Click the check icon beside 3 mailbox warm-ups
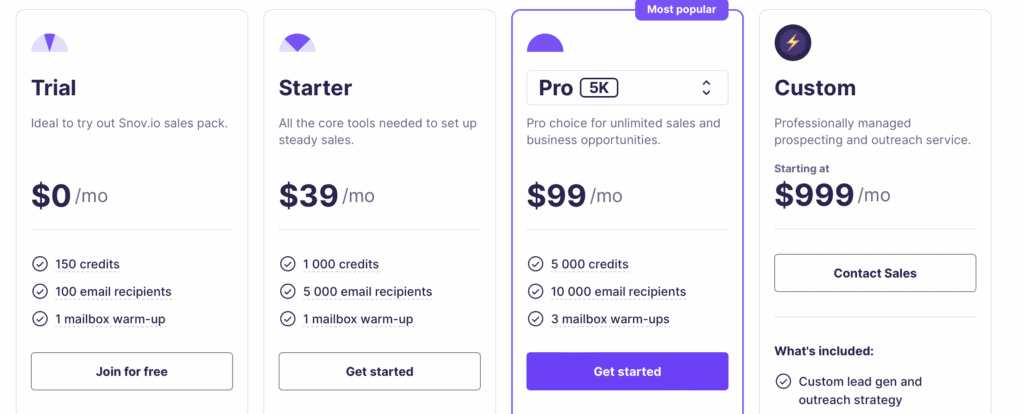The width and height of the screenshot is (1024, 414). tap(536, 319)
